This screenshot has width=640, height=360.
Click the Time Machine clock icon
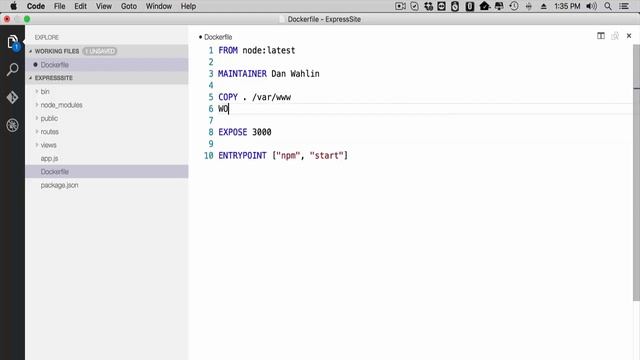pos(514,6)
